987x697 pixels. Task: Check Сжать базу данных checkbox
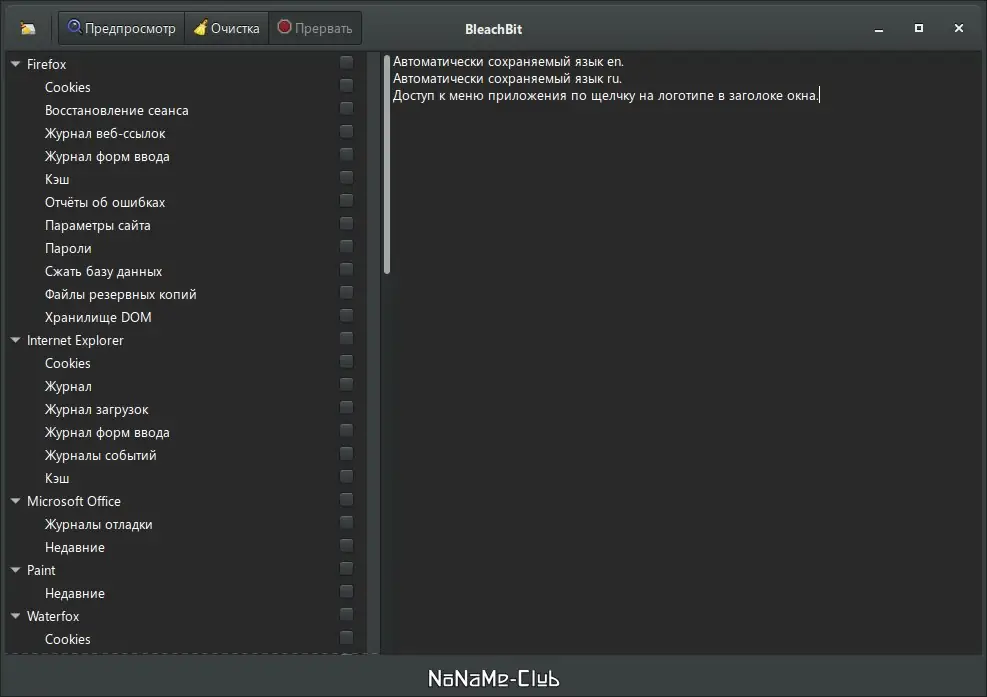(346, 269)
